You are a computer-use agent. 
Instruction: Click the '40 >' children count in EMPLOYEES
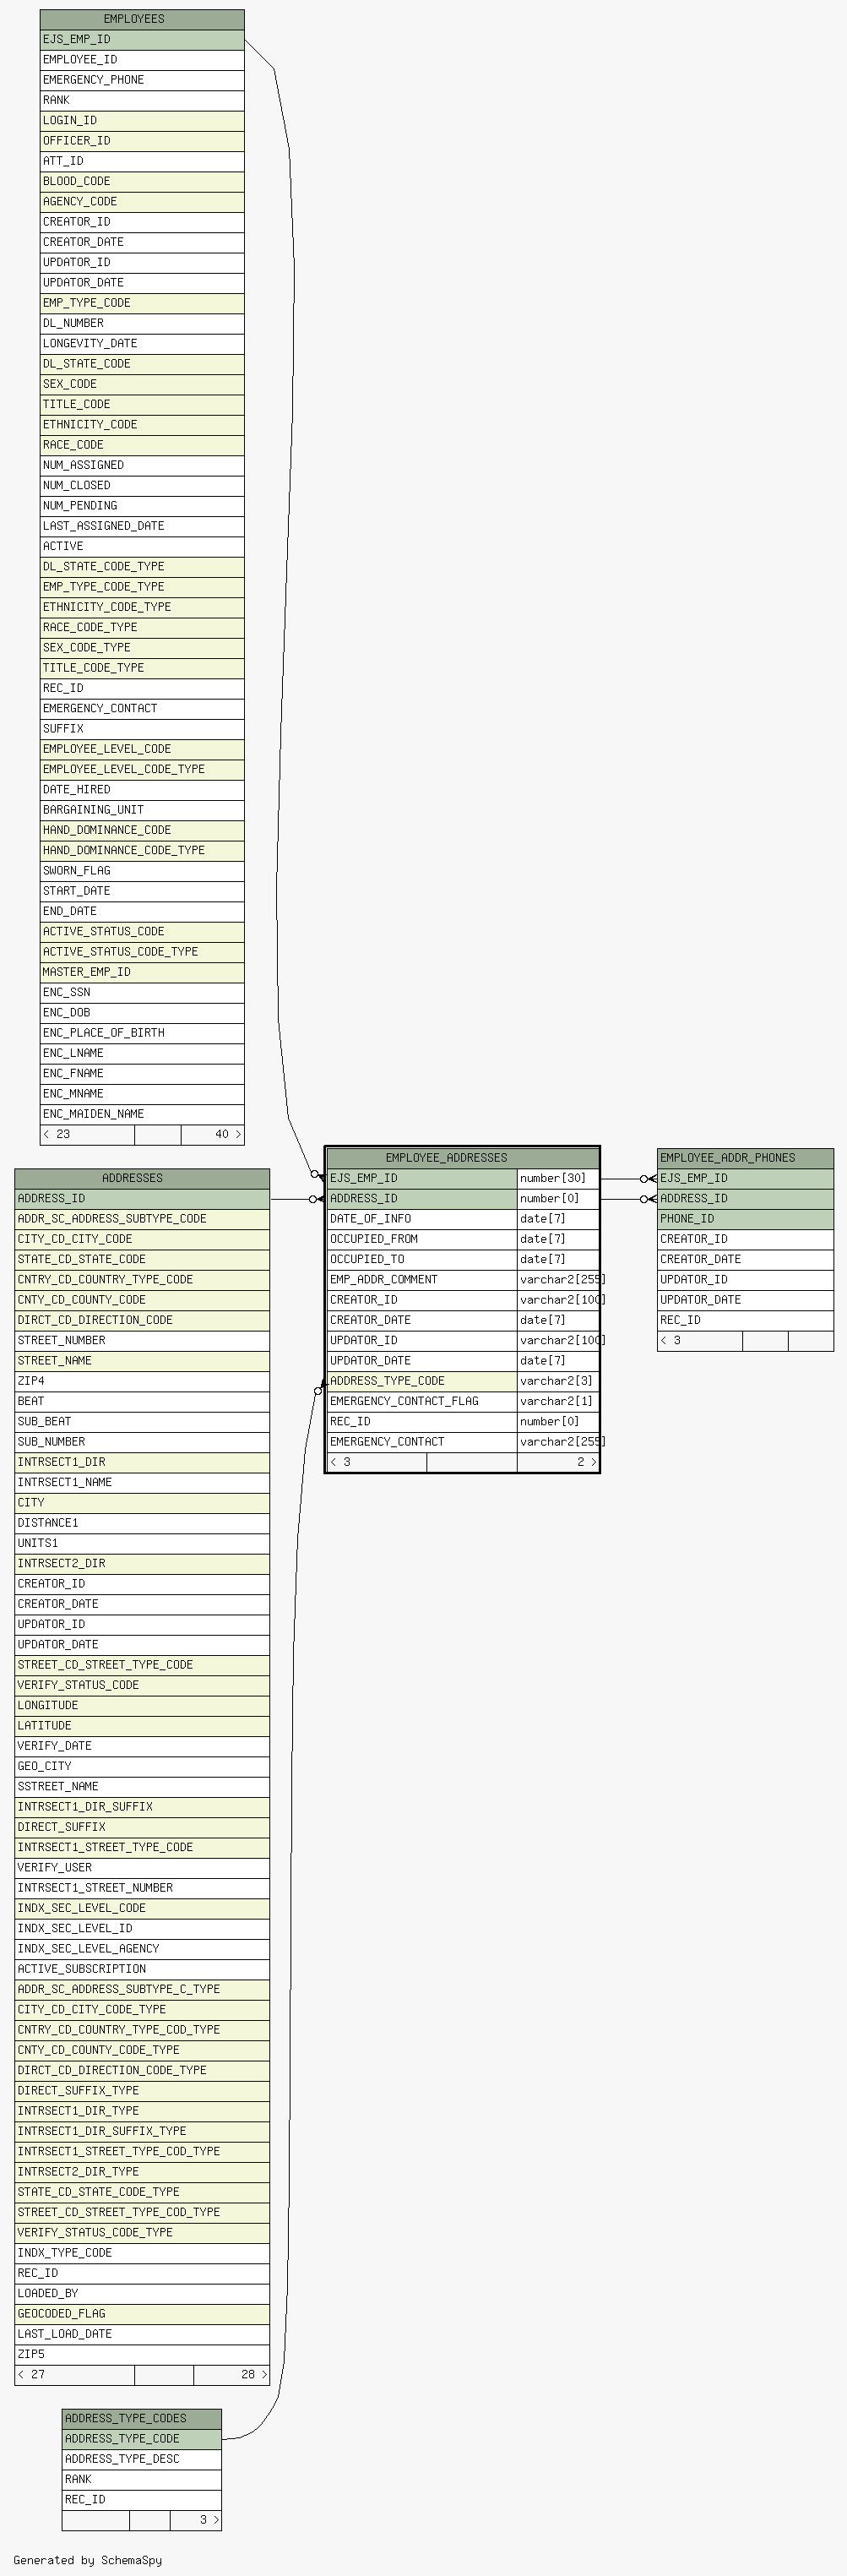point(213,1135)
